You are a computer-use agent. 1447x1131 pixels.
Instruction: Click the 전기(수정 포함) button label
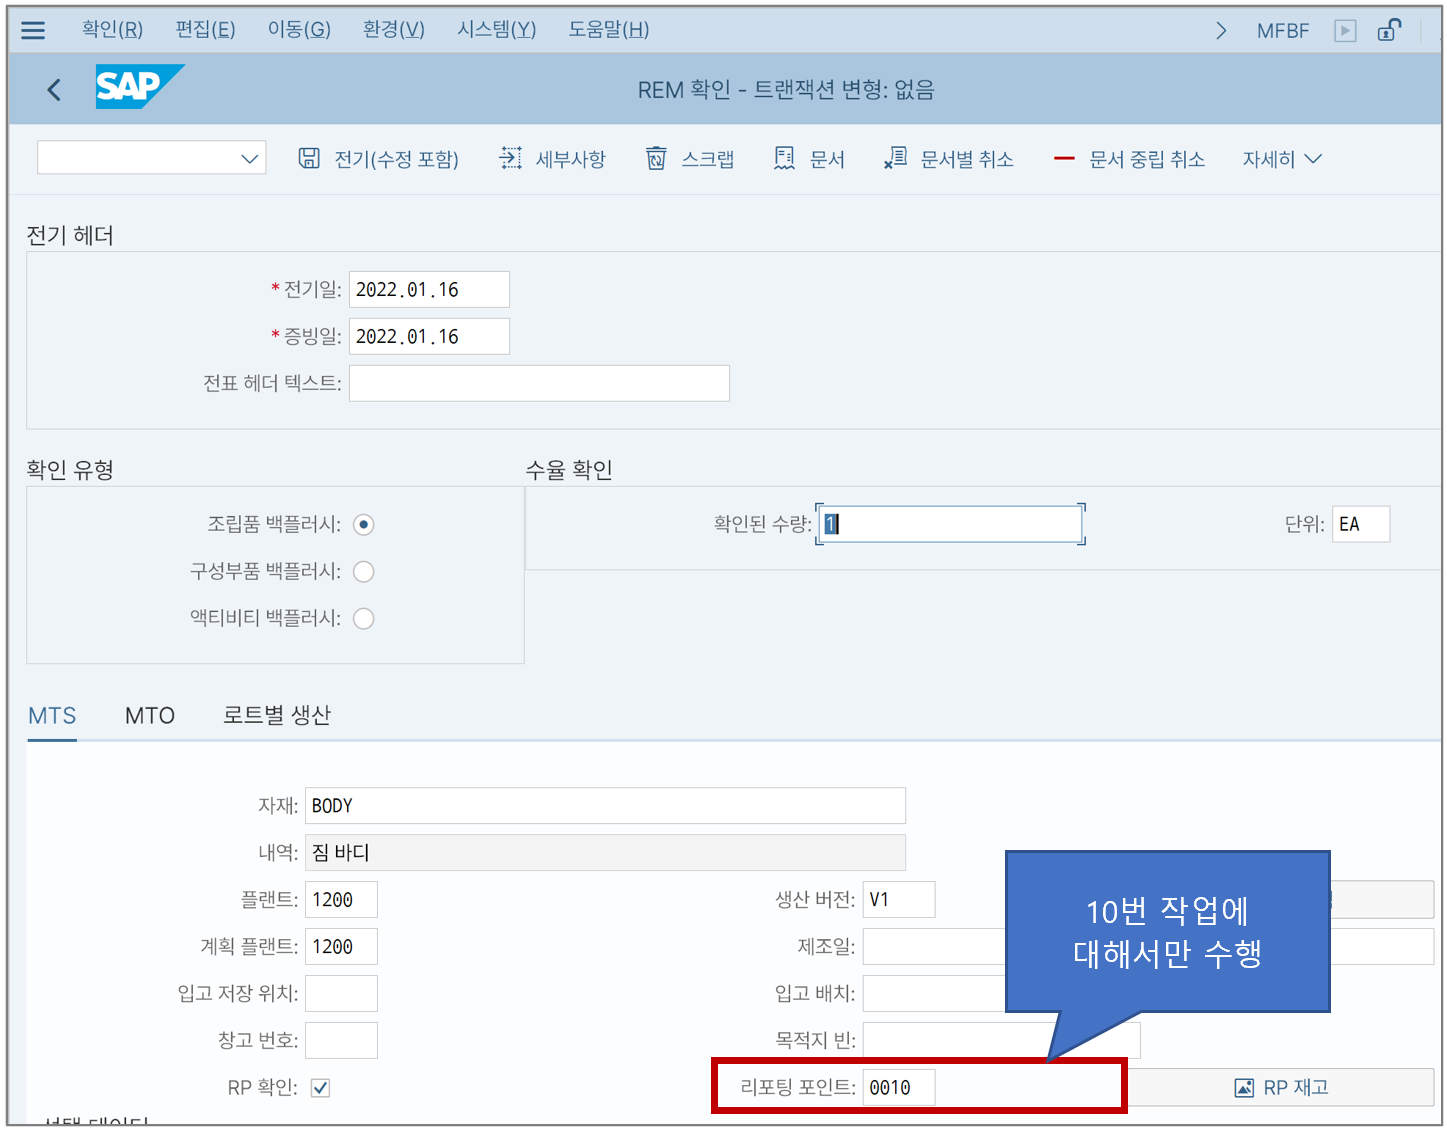[396, 159]
